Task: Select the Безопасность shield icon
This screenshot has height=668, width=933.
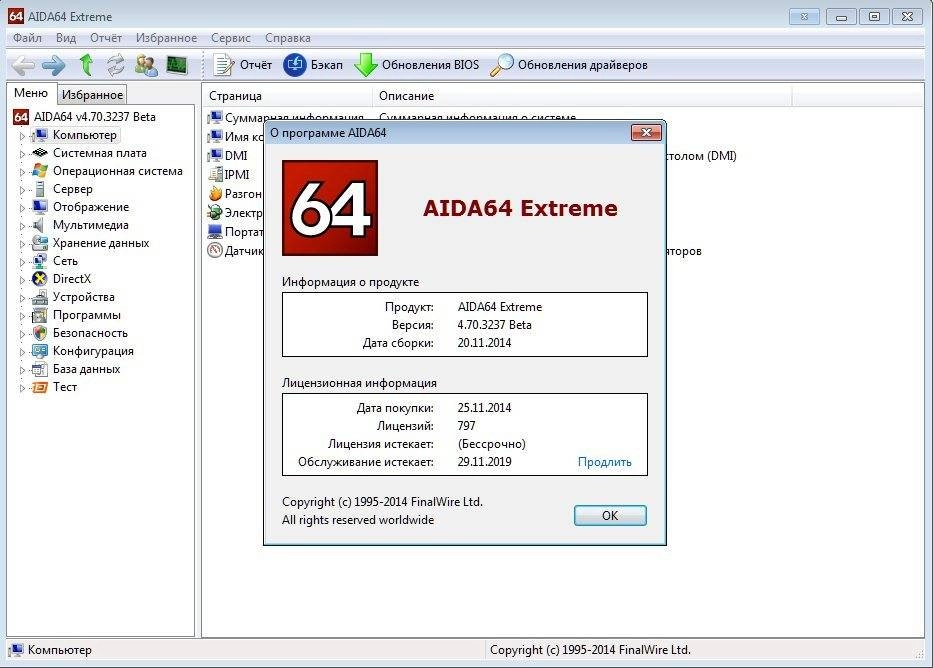Action: (40, 333)
